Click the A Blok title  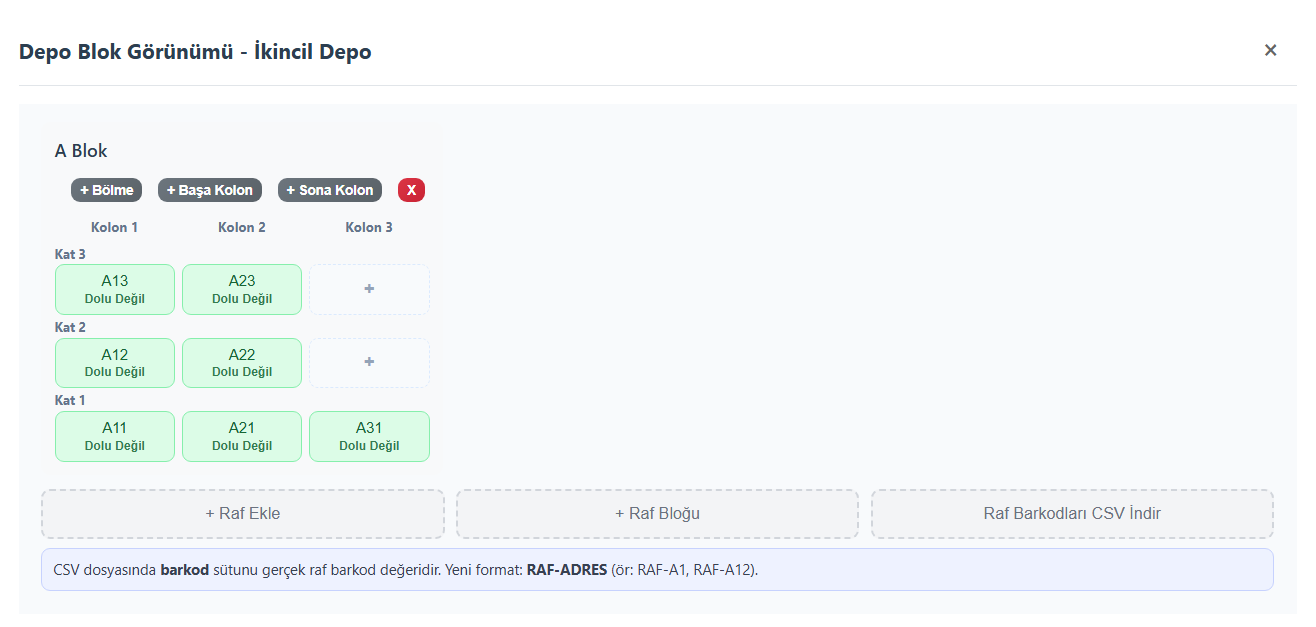[81, 151]
